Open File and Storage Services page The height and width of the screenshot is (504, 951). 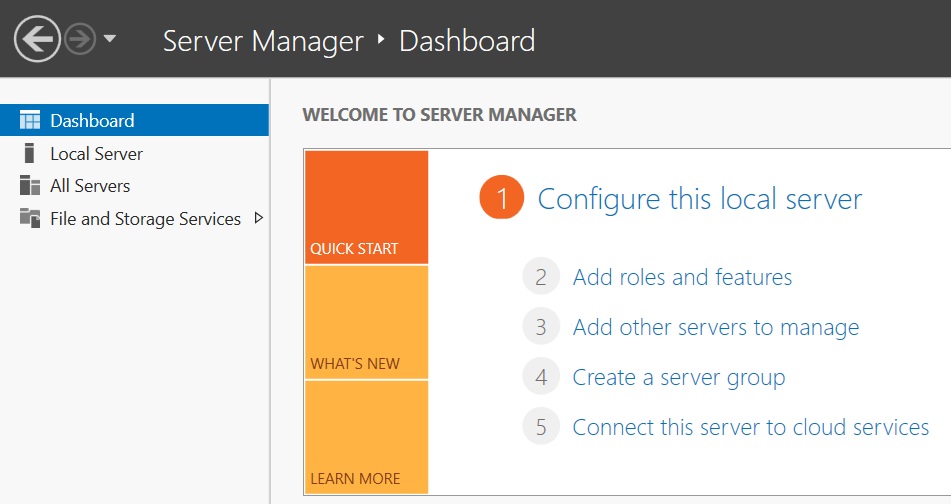pos(145,219)
